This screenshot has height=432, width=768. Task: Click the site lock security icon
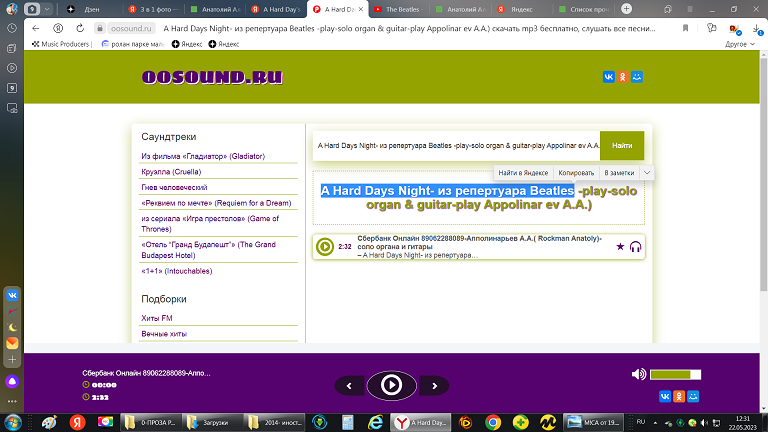coord(99,28)
